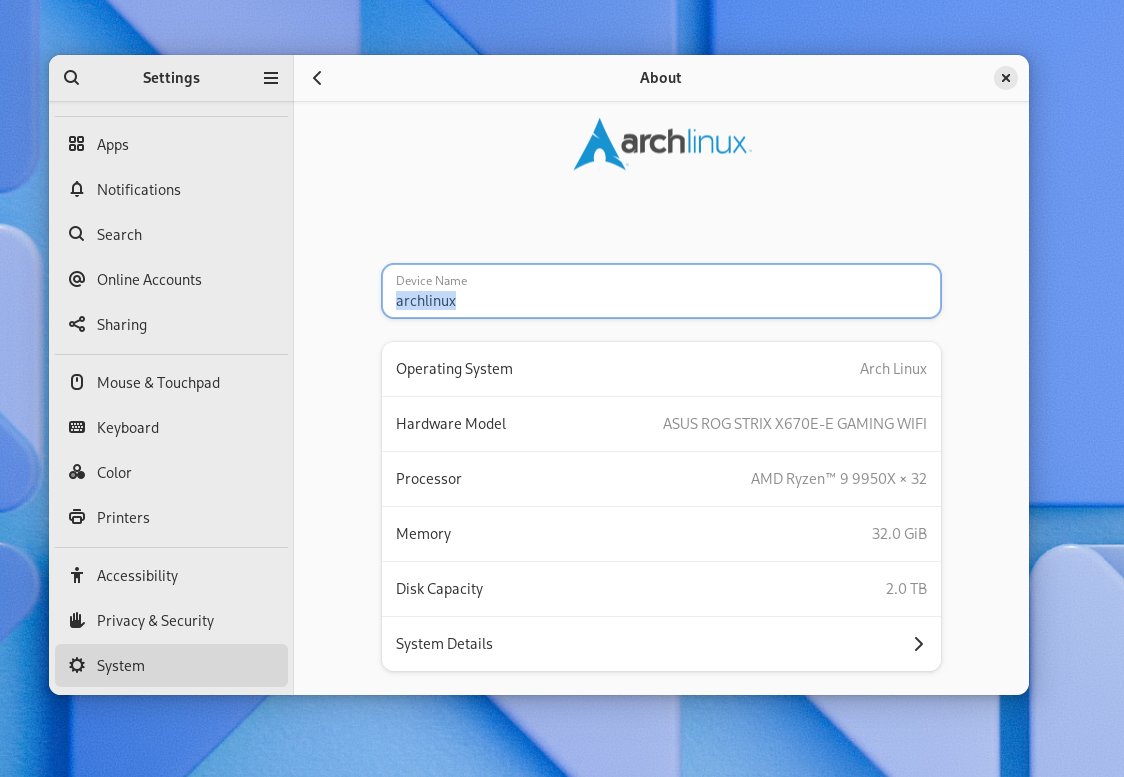The width and height of the screenshot is (1124, 777).
Task: Click the 32.0 GiB memory value
Action: [899, 534]
